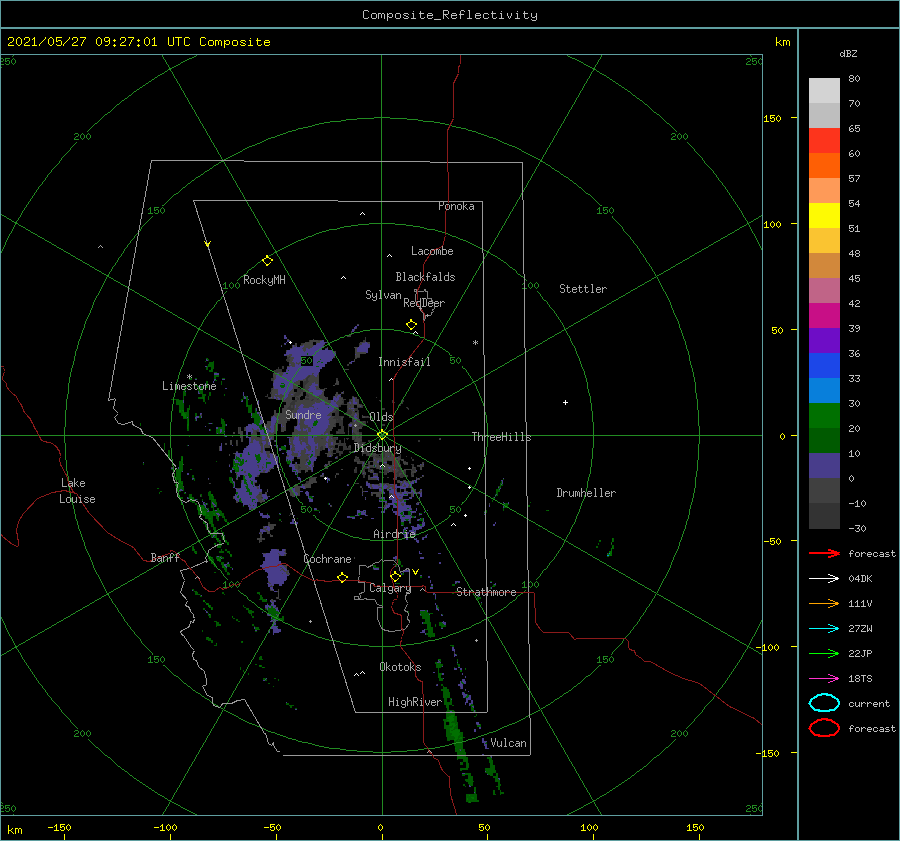Click the Vulcan city label
900x841 pixels.
pyautogui.click(x=508, y=743)
